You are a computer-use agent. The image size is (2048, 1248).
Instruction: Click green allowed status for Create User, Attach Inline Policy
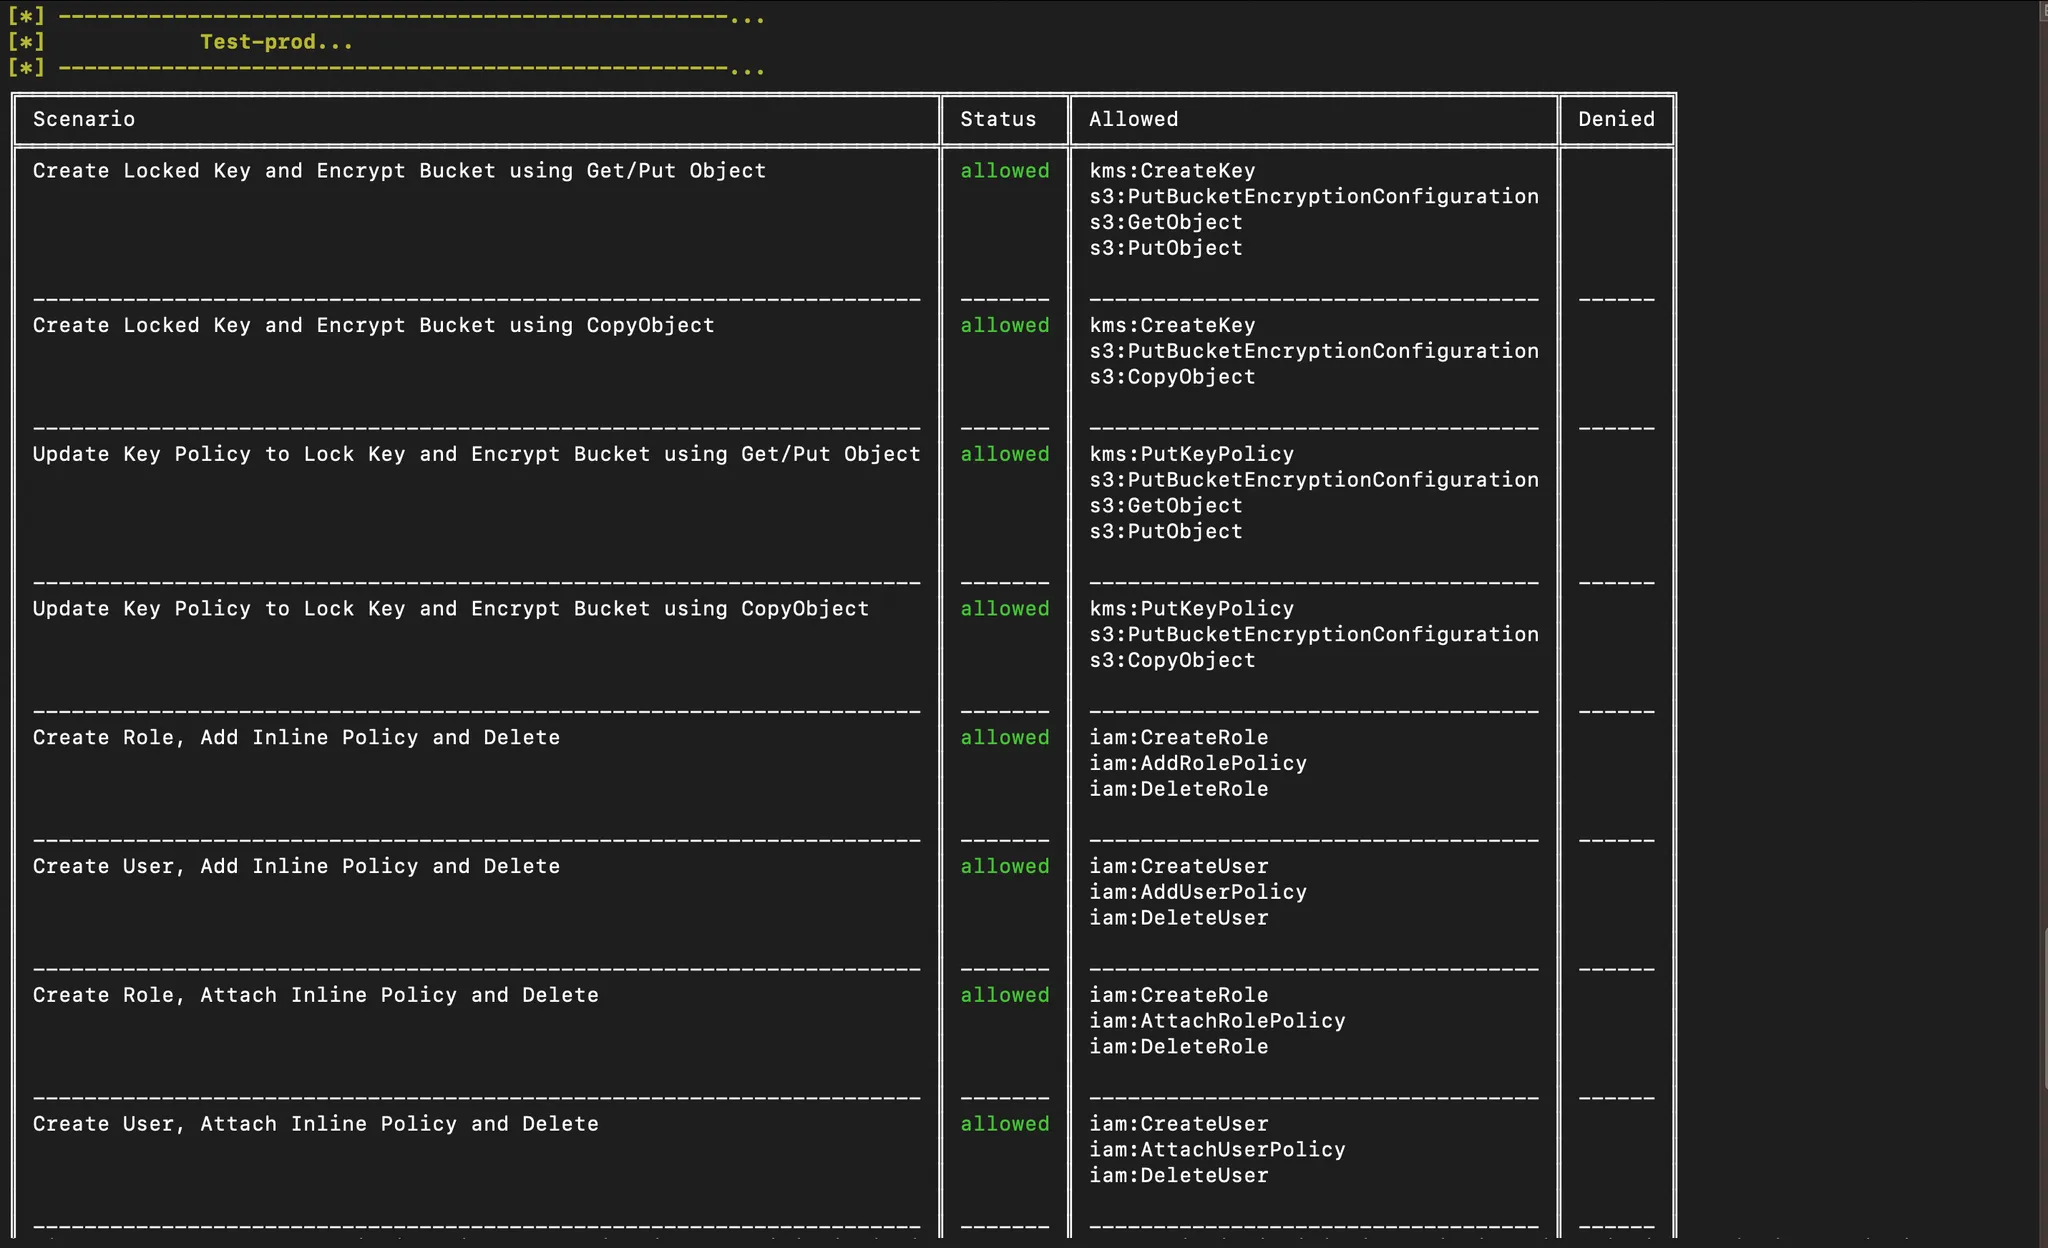click(x=1004, y=1124)
